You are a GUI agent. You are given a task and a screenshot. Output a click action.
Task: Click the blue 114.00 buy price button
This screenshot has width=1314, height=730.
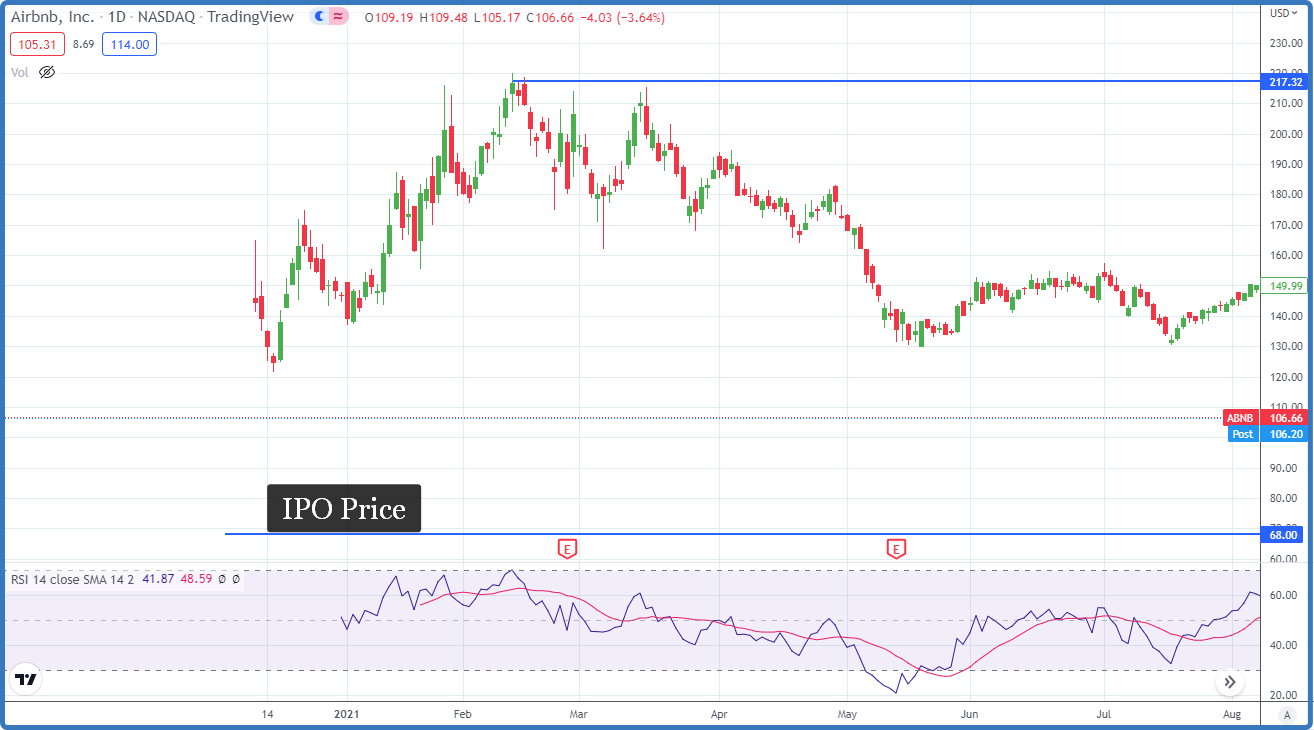[x=129, y=44]
